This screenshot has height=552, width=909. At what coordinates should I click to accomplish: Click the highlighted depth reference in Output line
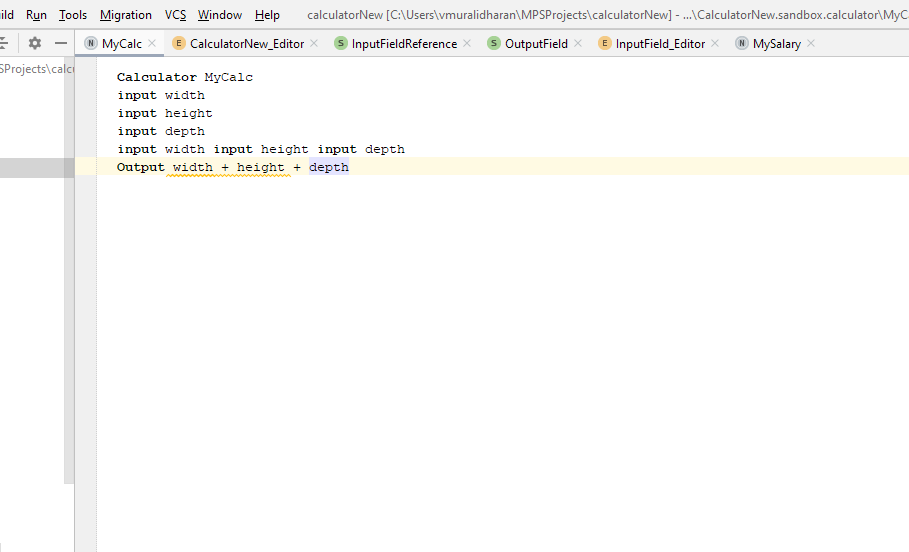coord(329,167)
